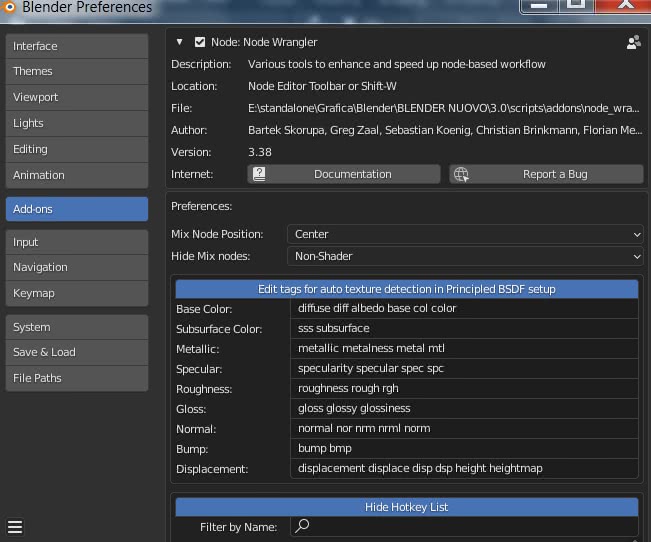The image size is (651, 542).
Task: Switch to the Interface preferences tab
Action: [77, 46]
